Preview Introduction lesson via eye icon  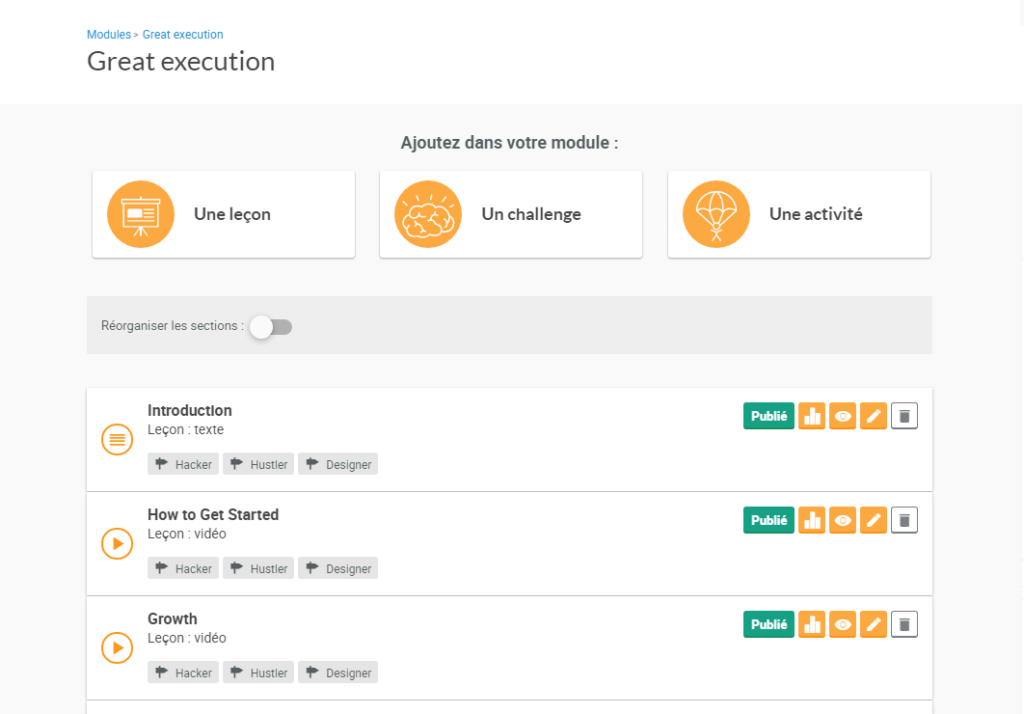[x=843, y=416]
